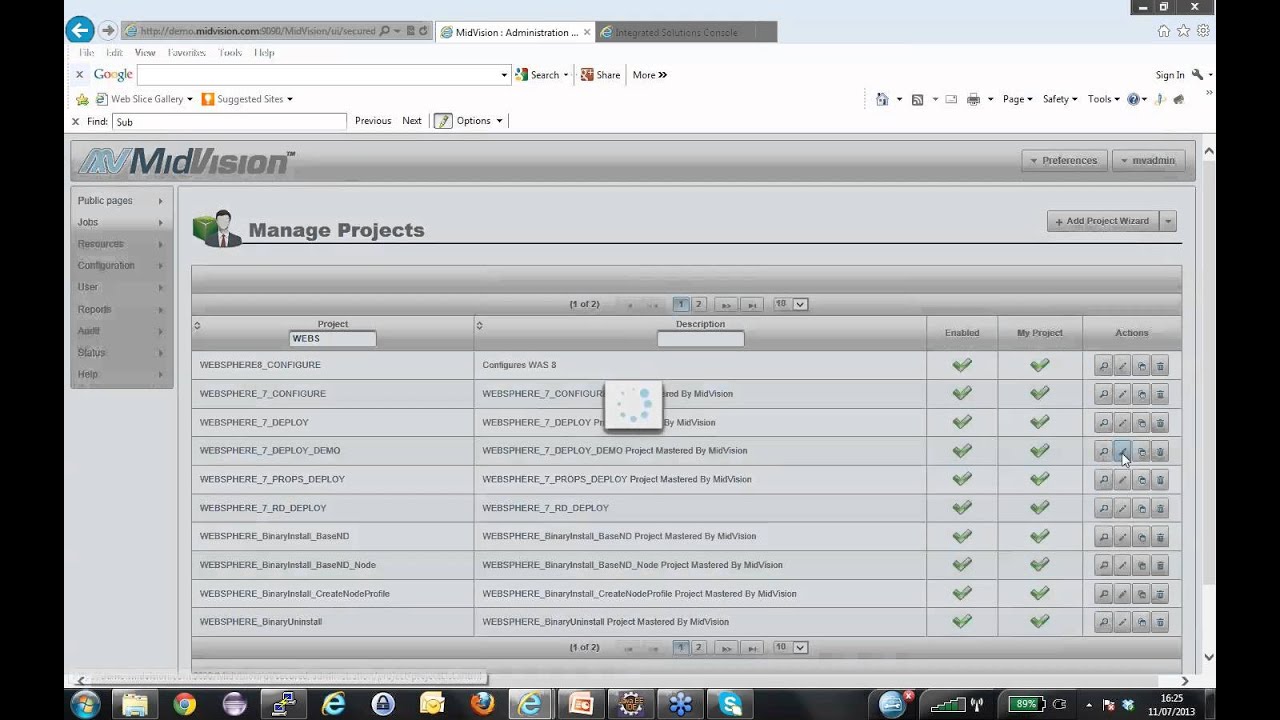
Task: Click the browser Forward arrow
Action: pos(108,31)
